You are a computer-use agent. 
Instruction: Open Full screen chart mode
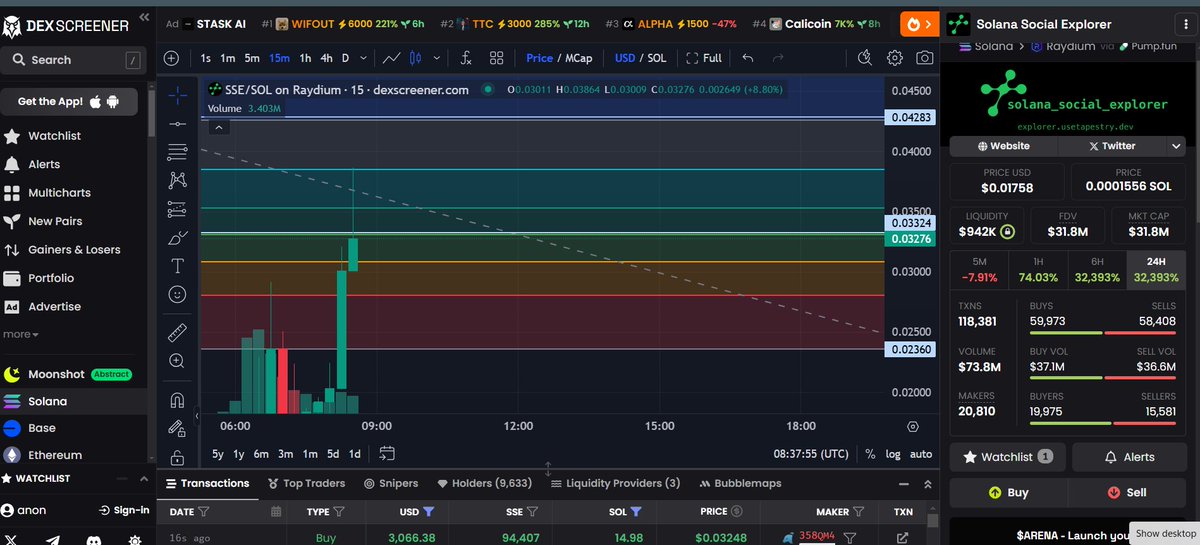pos(703,58)
